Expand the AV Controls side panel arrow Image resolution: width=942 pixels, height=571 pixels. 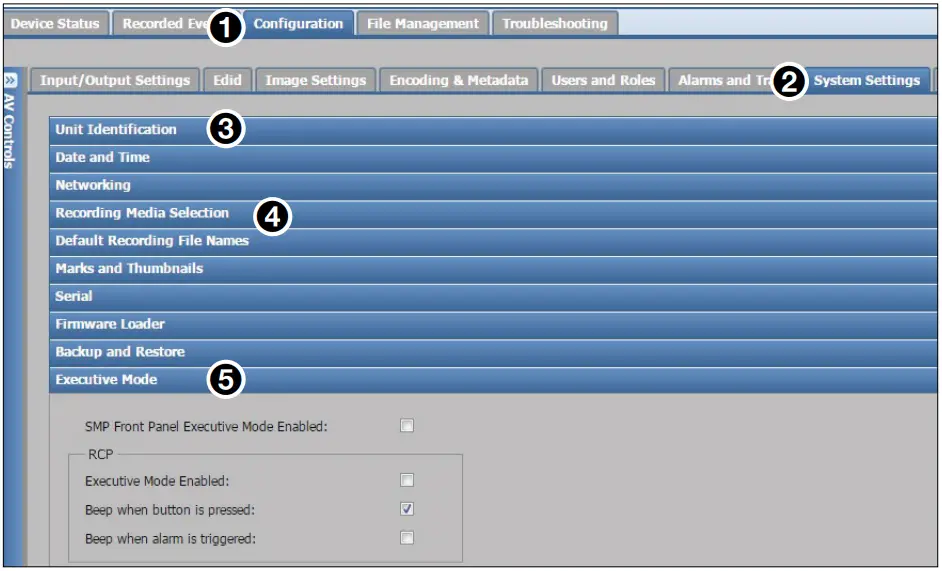point(10,81)
